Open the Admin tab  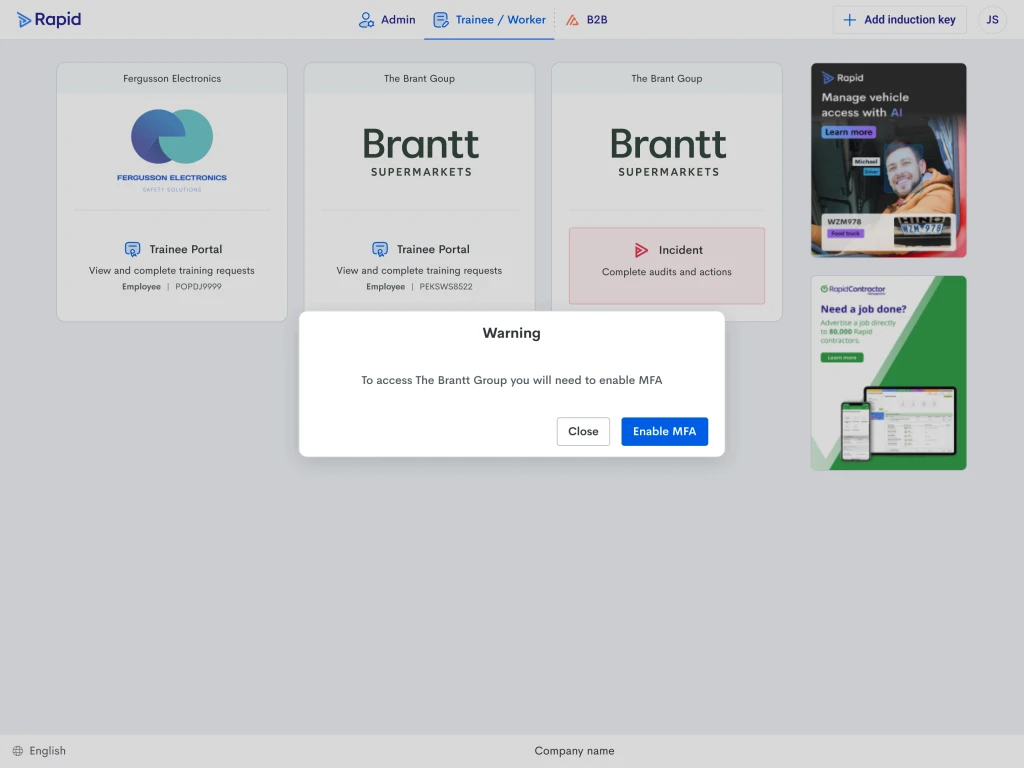click(387, 20)
